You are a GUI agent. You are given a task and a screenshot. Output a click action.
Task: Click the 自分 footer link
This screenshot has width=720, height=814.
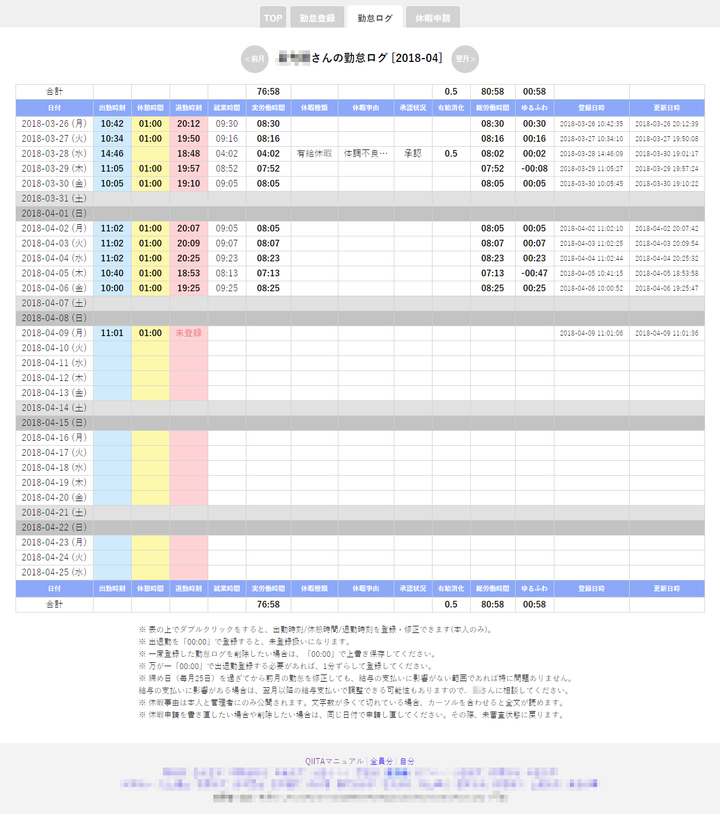click(407, 761)
